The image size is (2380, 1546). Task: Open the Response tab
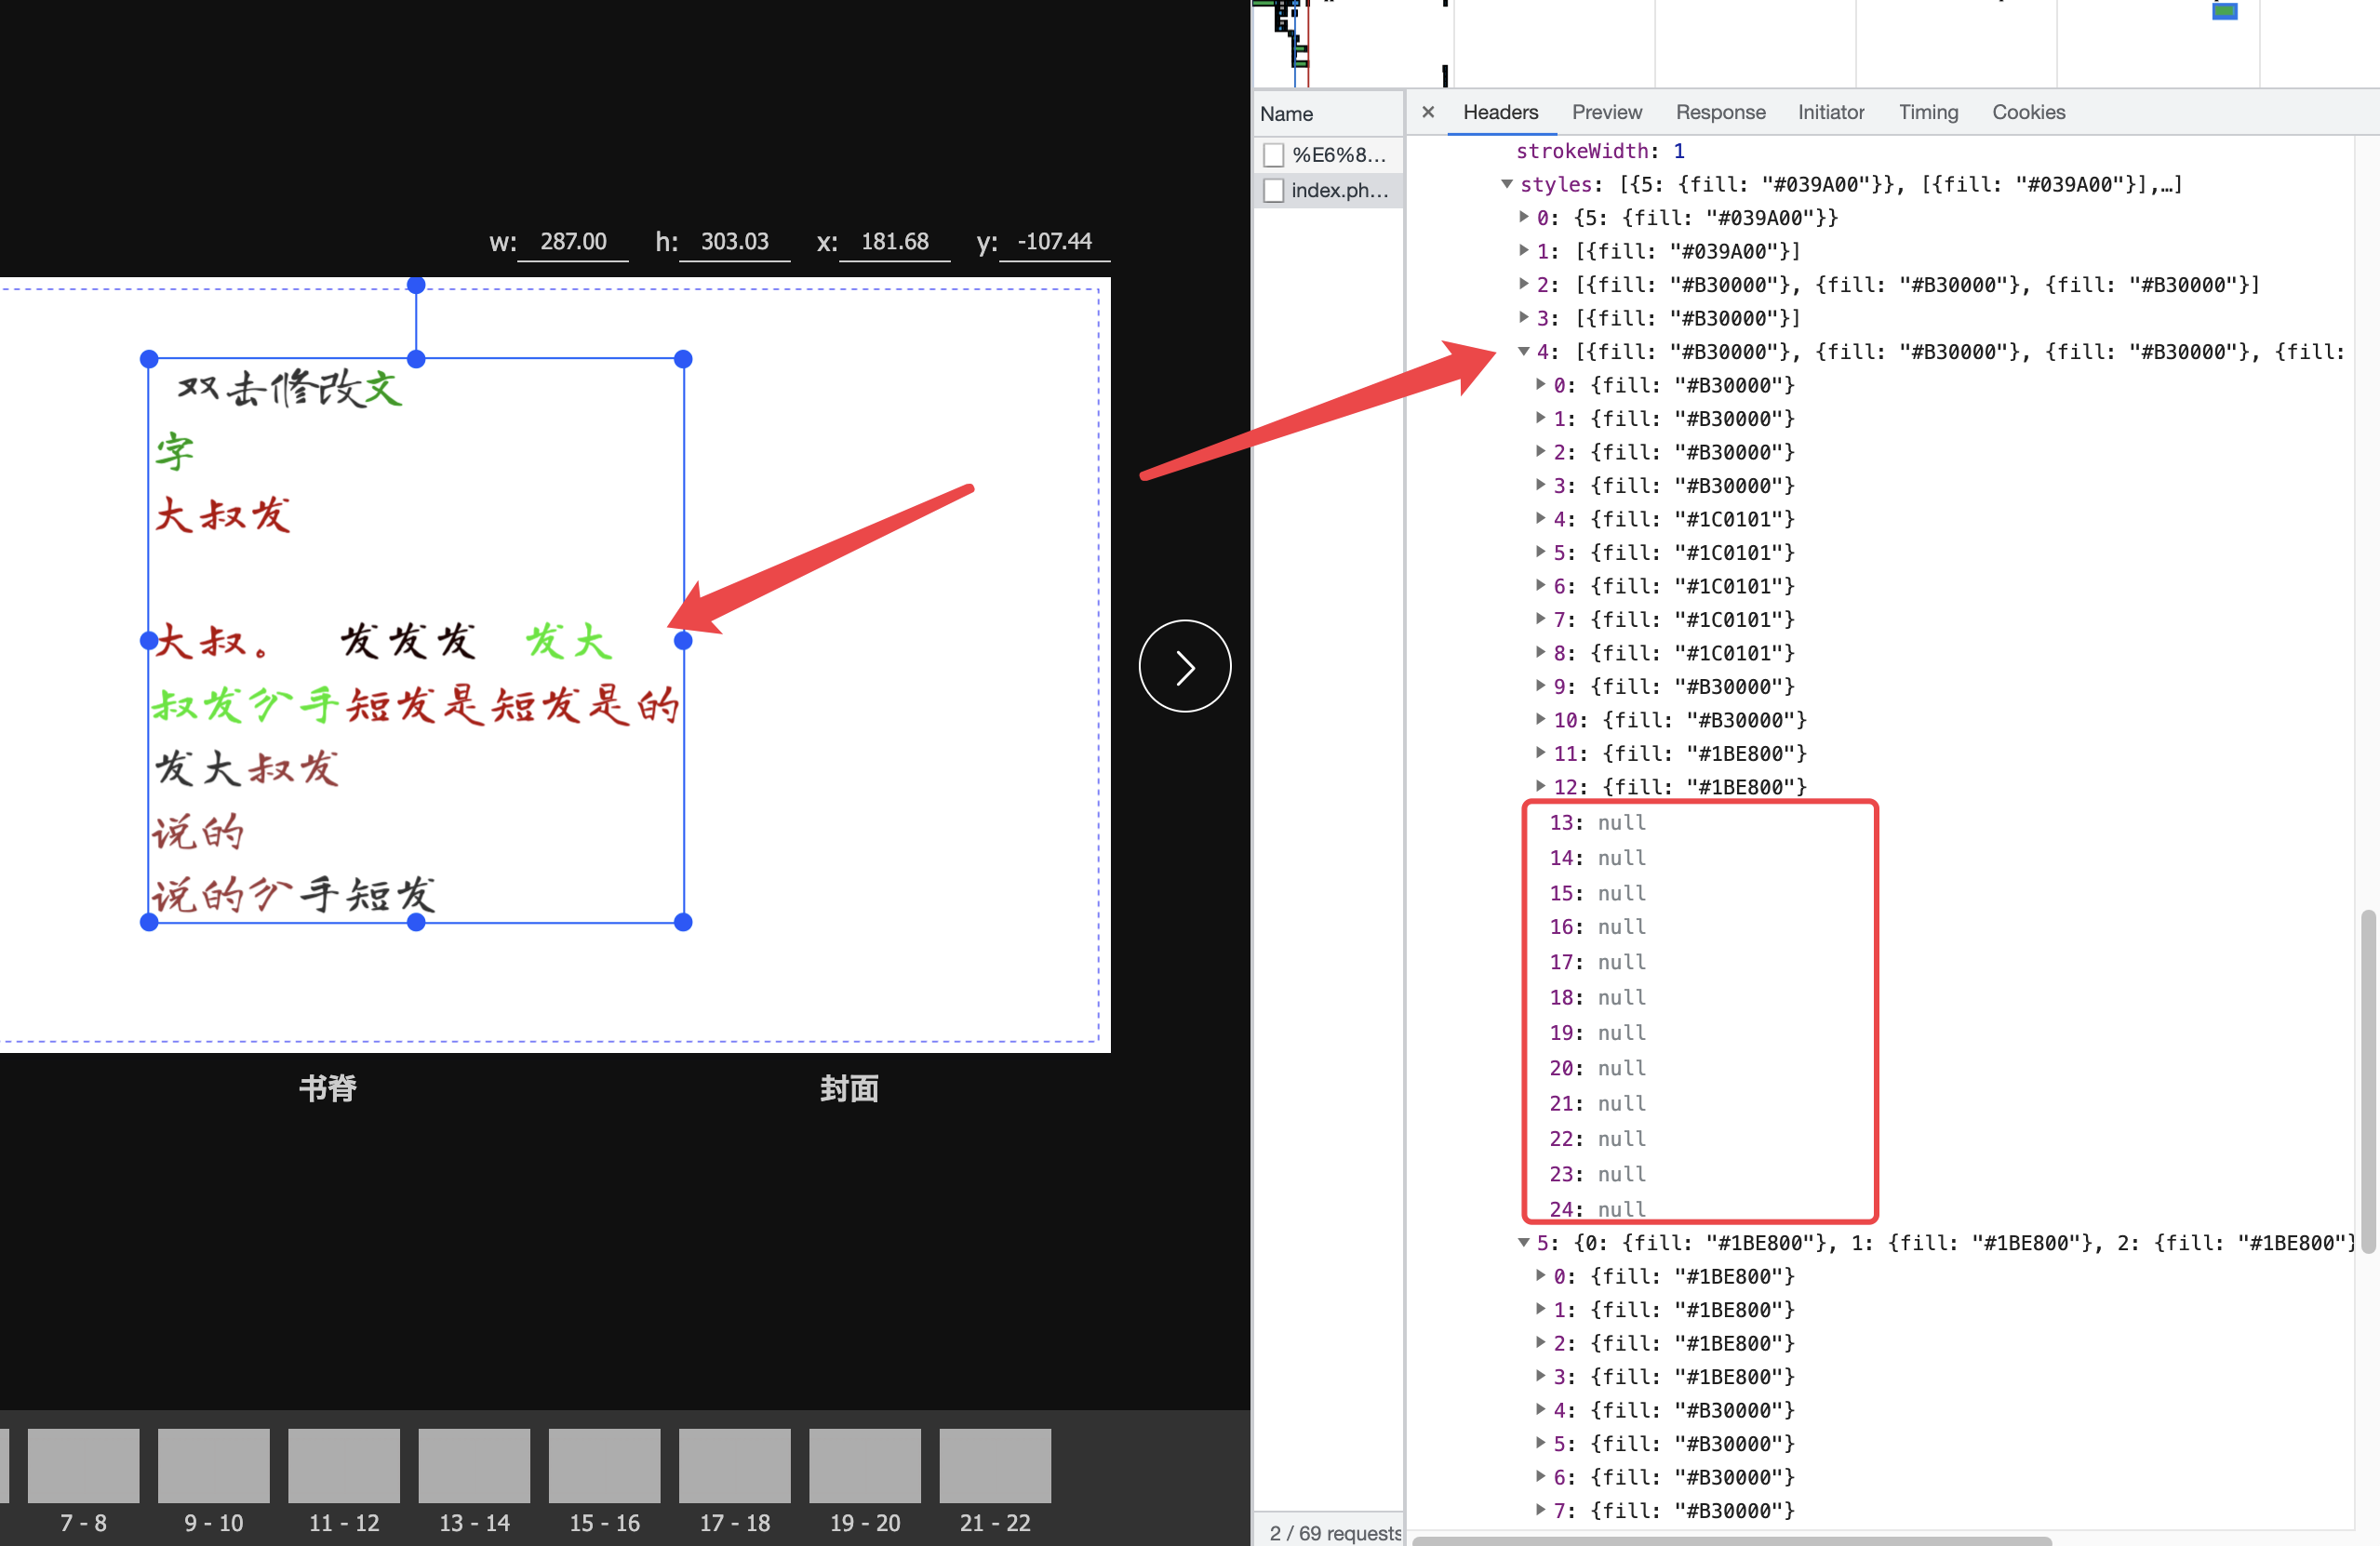1720,111
